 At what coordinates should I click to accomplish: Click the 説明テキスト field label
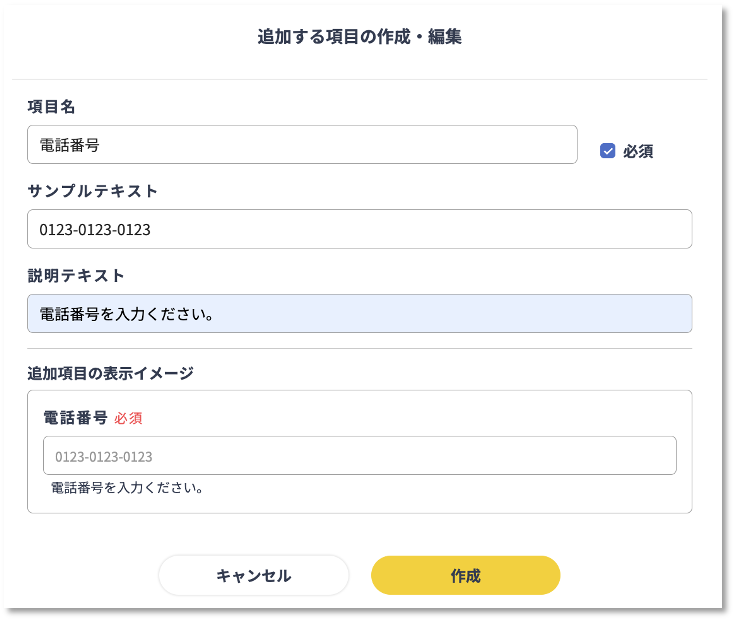[75, 275]
